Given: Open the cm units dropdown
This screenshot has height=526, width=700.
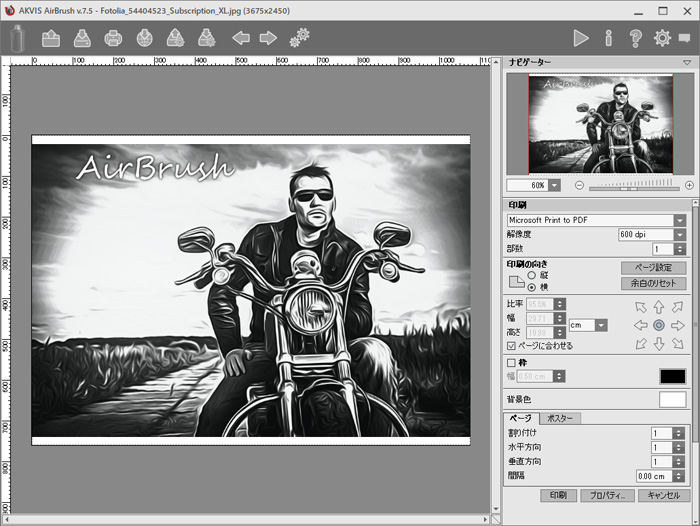Looking at the screenshot, I should click(601, 325).
